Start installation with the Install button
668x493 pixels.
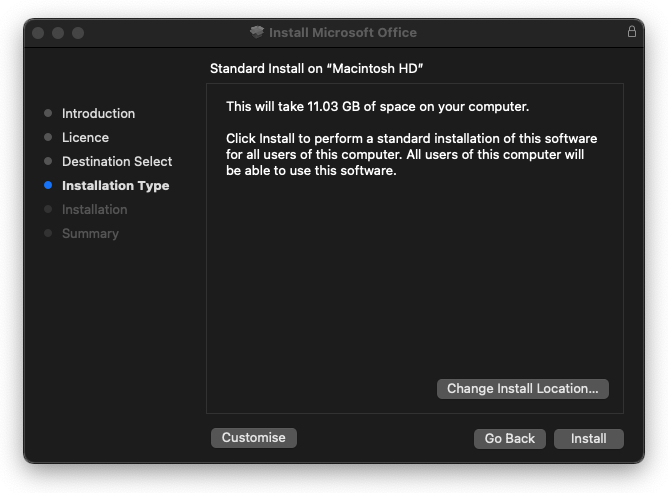coord(589,438)
